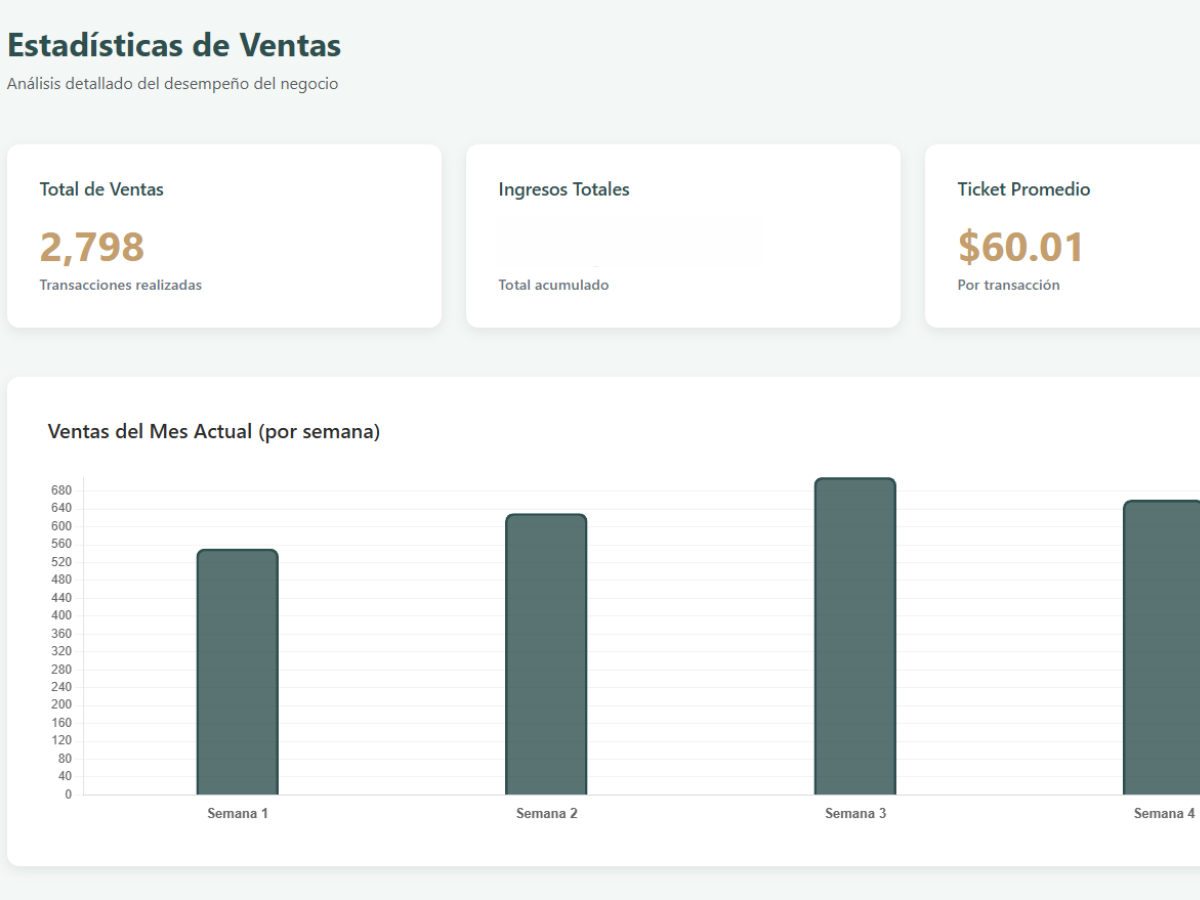This screenshot has width=1200, height=900.
Task: Click the $60.01 average ticket value
Action: point(1020,247)
